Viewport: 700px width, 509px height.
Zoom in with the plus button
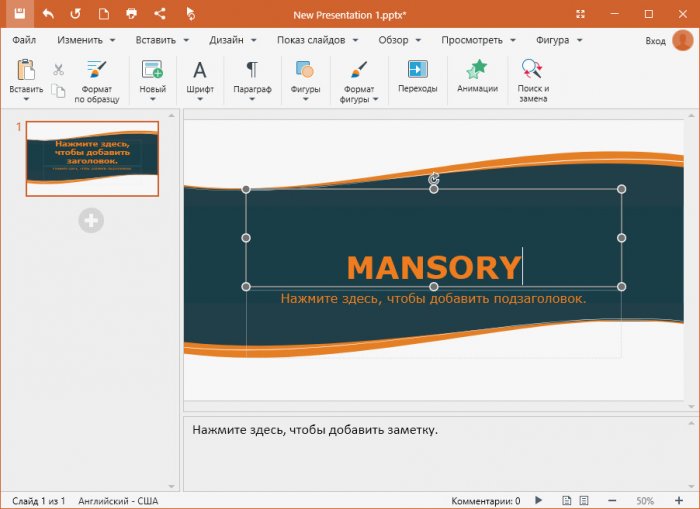pyautogui.click(x=679, y=501)
